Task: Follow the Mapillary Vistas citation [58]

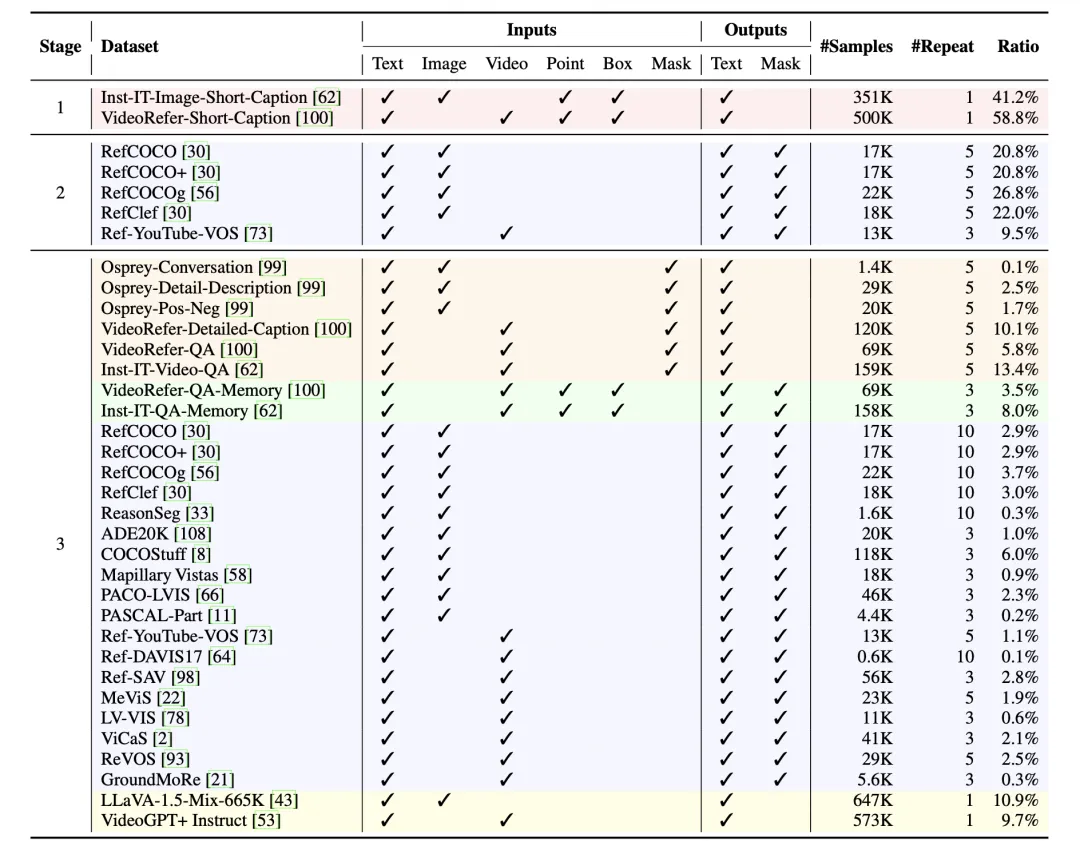Action: coord(238,575)
